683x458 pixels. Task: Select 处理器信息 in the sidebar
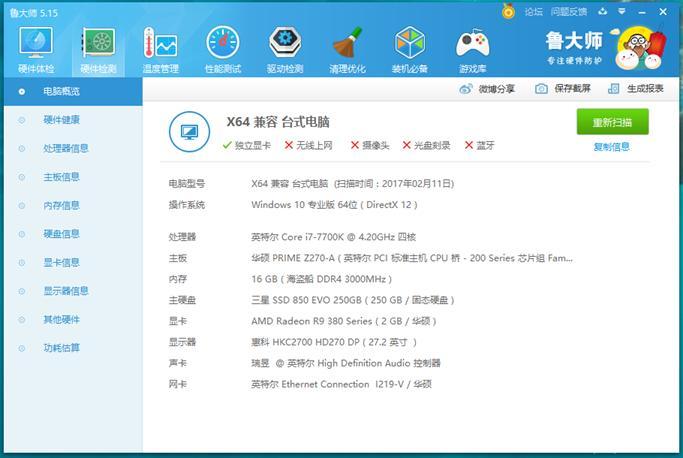pos(65,148)
